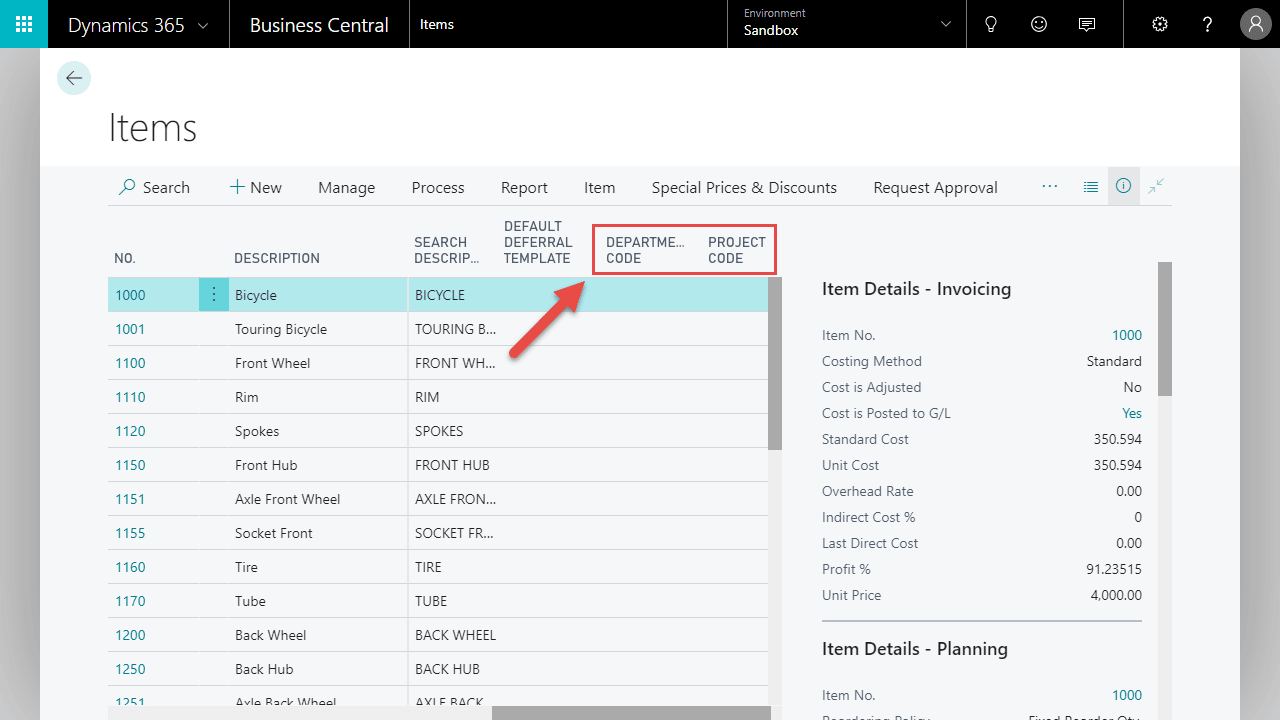Collapse the page with diagonal arrows icon
The height and width of the screenshot is (720, 1280).
point(1156,186)
